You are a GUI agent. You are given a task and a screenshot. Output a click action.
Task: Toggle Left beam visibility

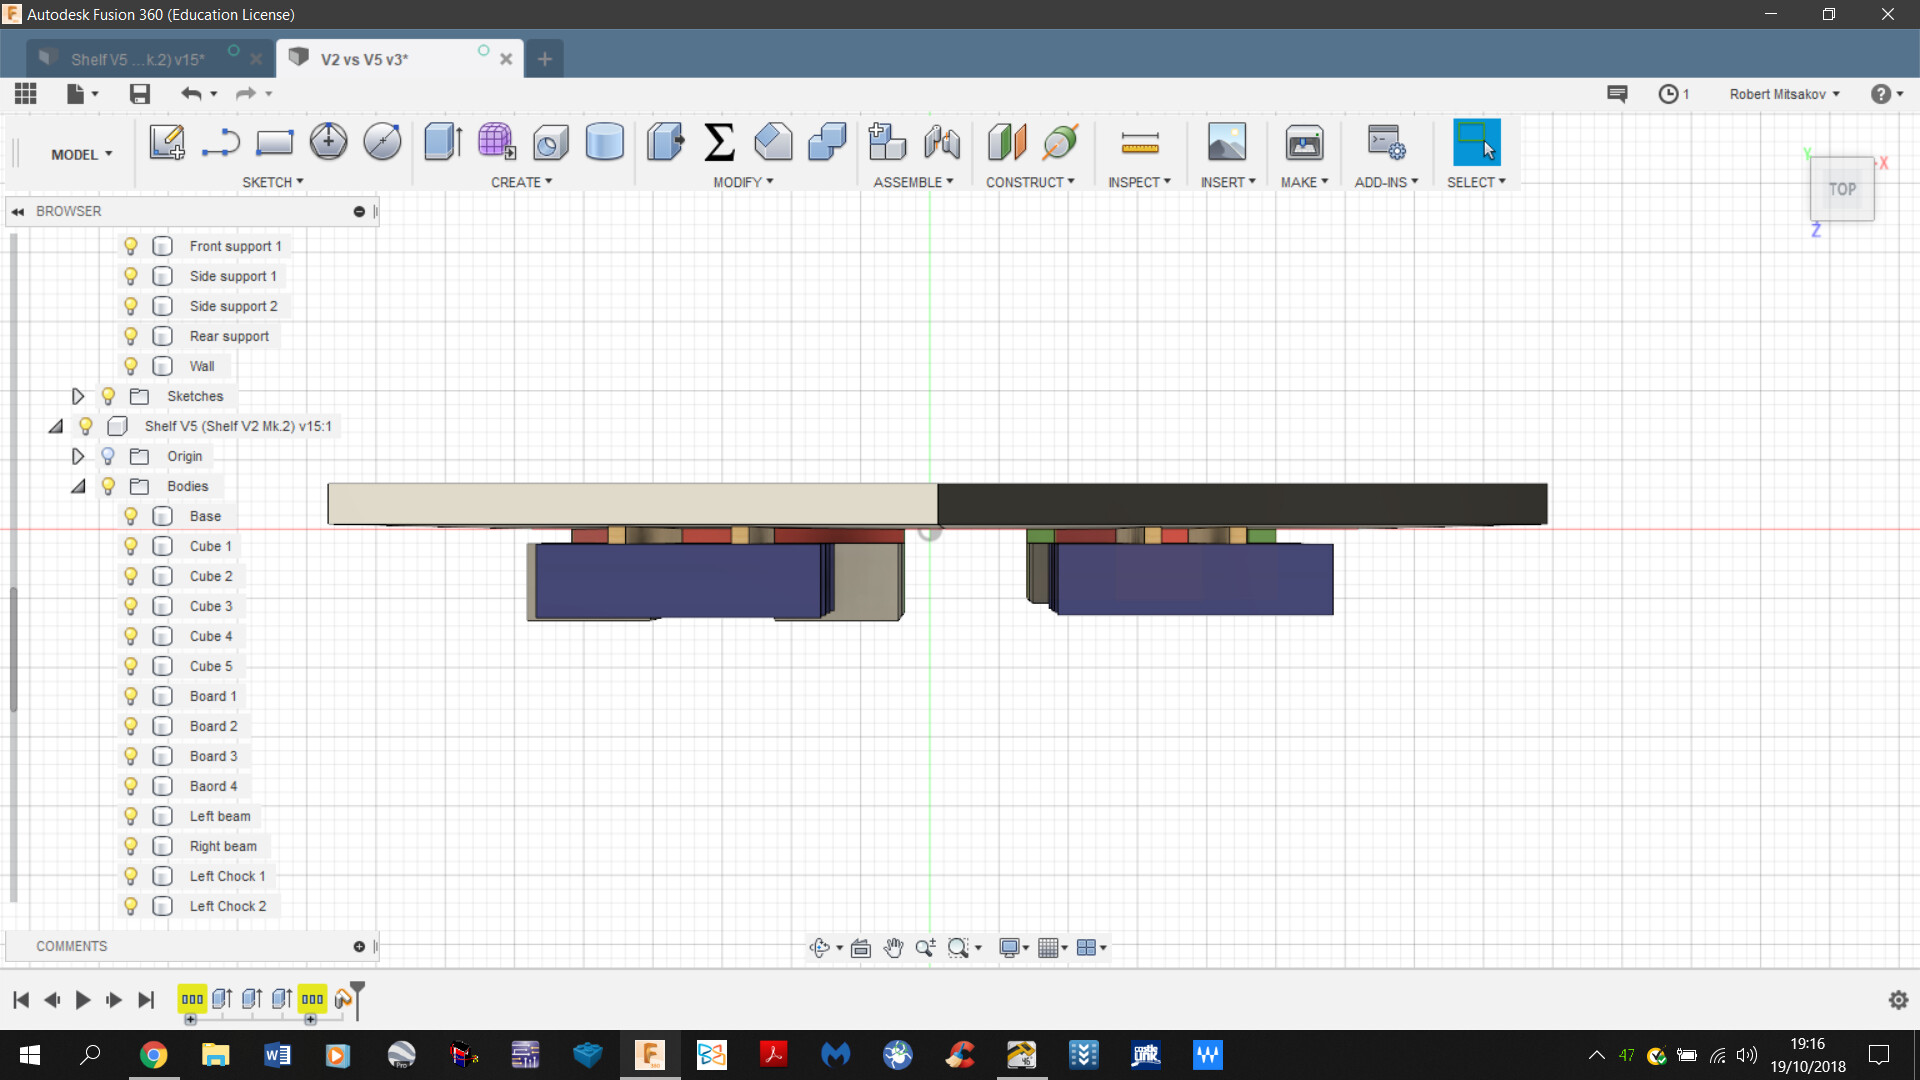(x=130, y=816)
